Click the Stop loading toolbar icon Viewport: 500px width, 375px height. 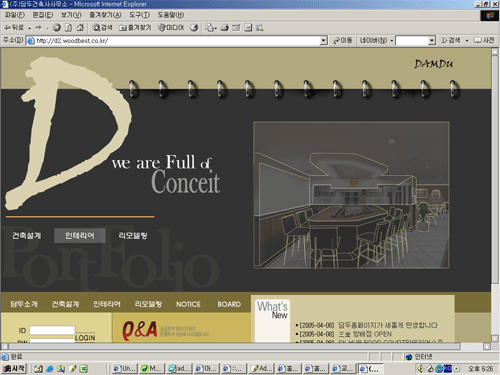(x=57, y=28)
